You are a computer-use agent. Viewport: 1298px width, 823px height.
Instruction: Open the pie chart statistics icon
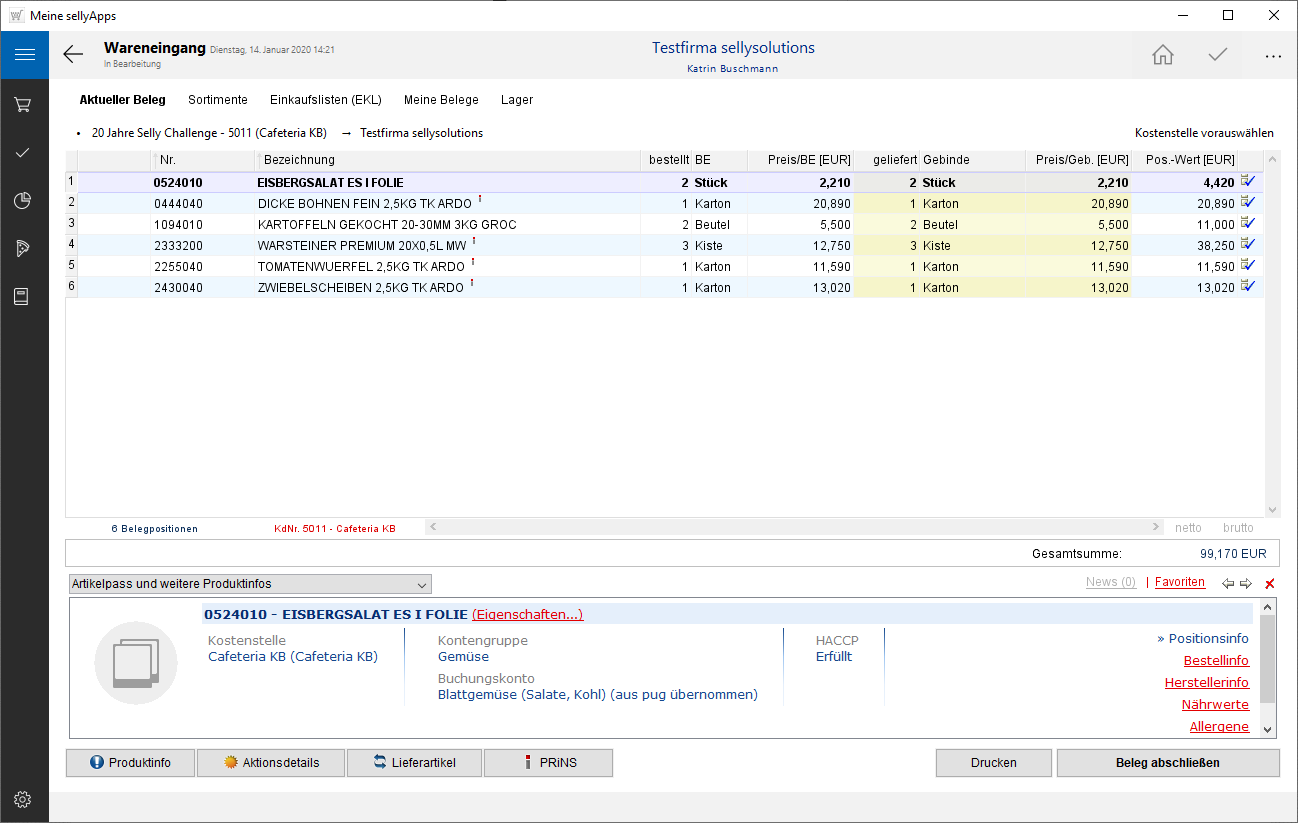24,201
